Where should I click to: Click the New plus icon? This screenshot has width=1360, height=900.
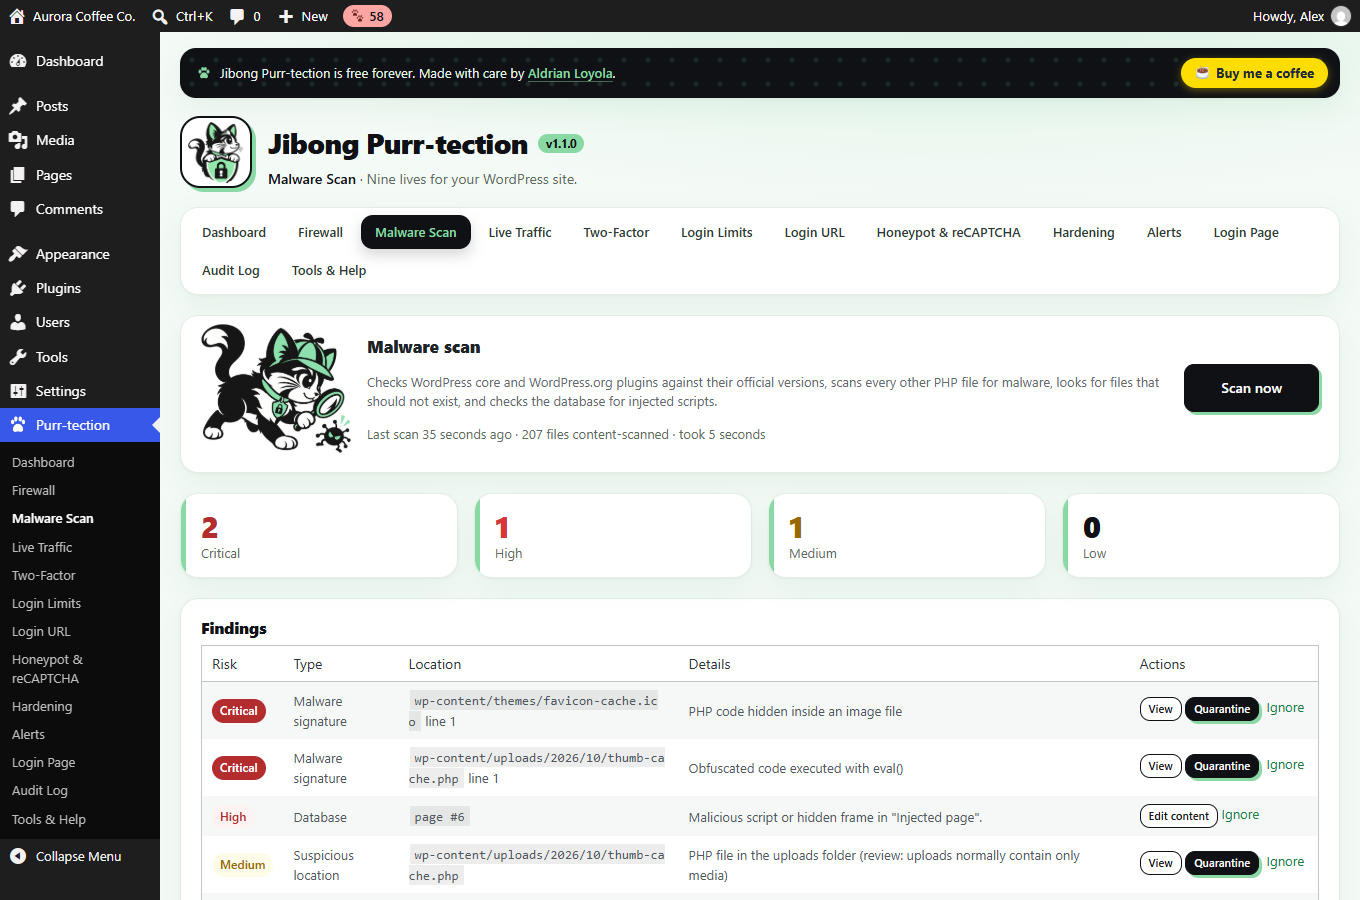pos(286,16)
